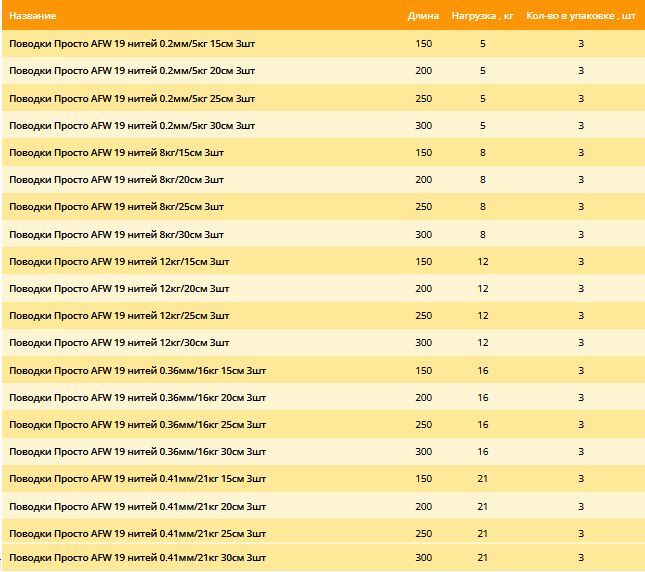Click length 200 in 12кг/20см row
The height and width of the screenshot is (572, 645).
(x=423, y=289)
